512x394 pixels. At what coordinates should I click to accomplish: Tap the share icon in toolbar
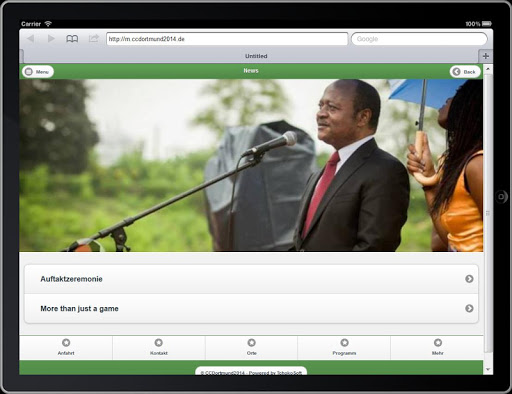click(94, 38)
